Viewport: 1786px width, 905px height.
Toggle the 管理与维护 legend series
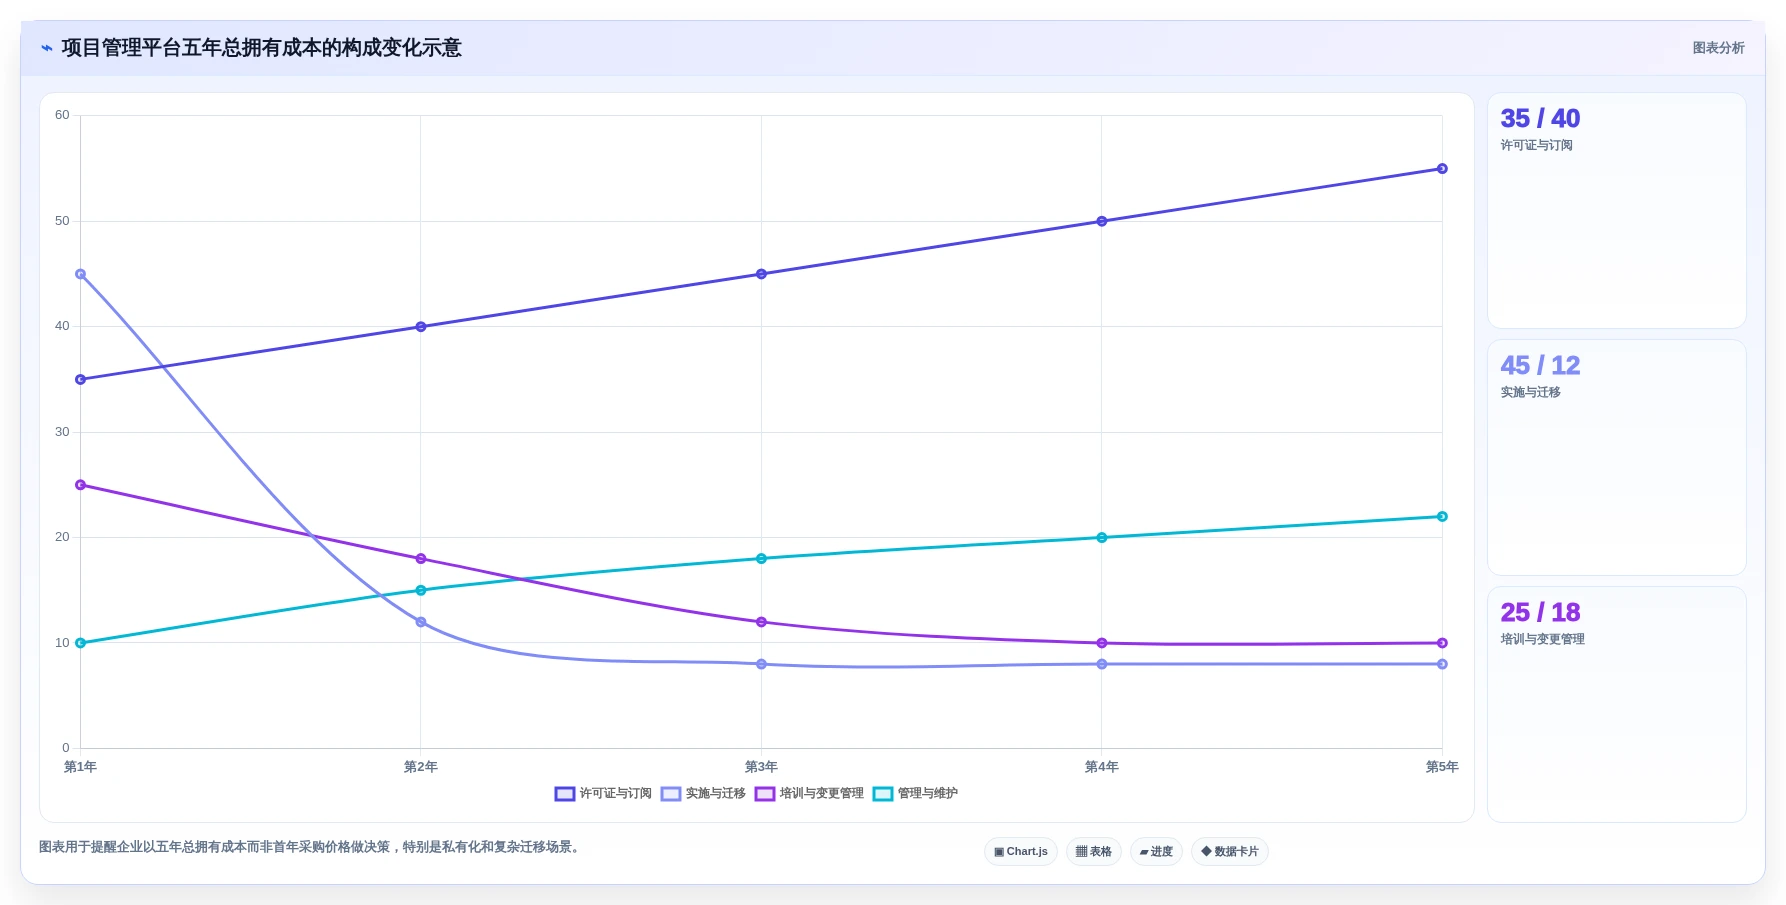pos(915,794)
